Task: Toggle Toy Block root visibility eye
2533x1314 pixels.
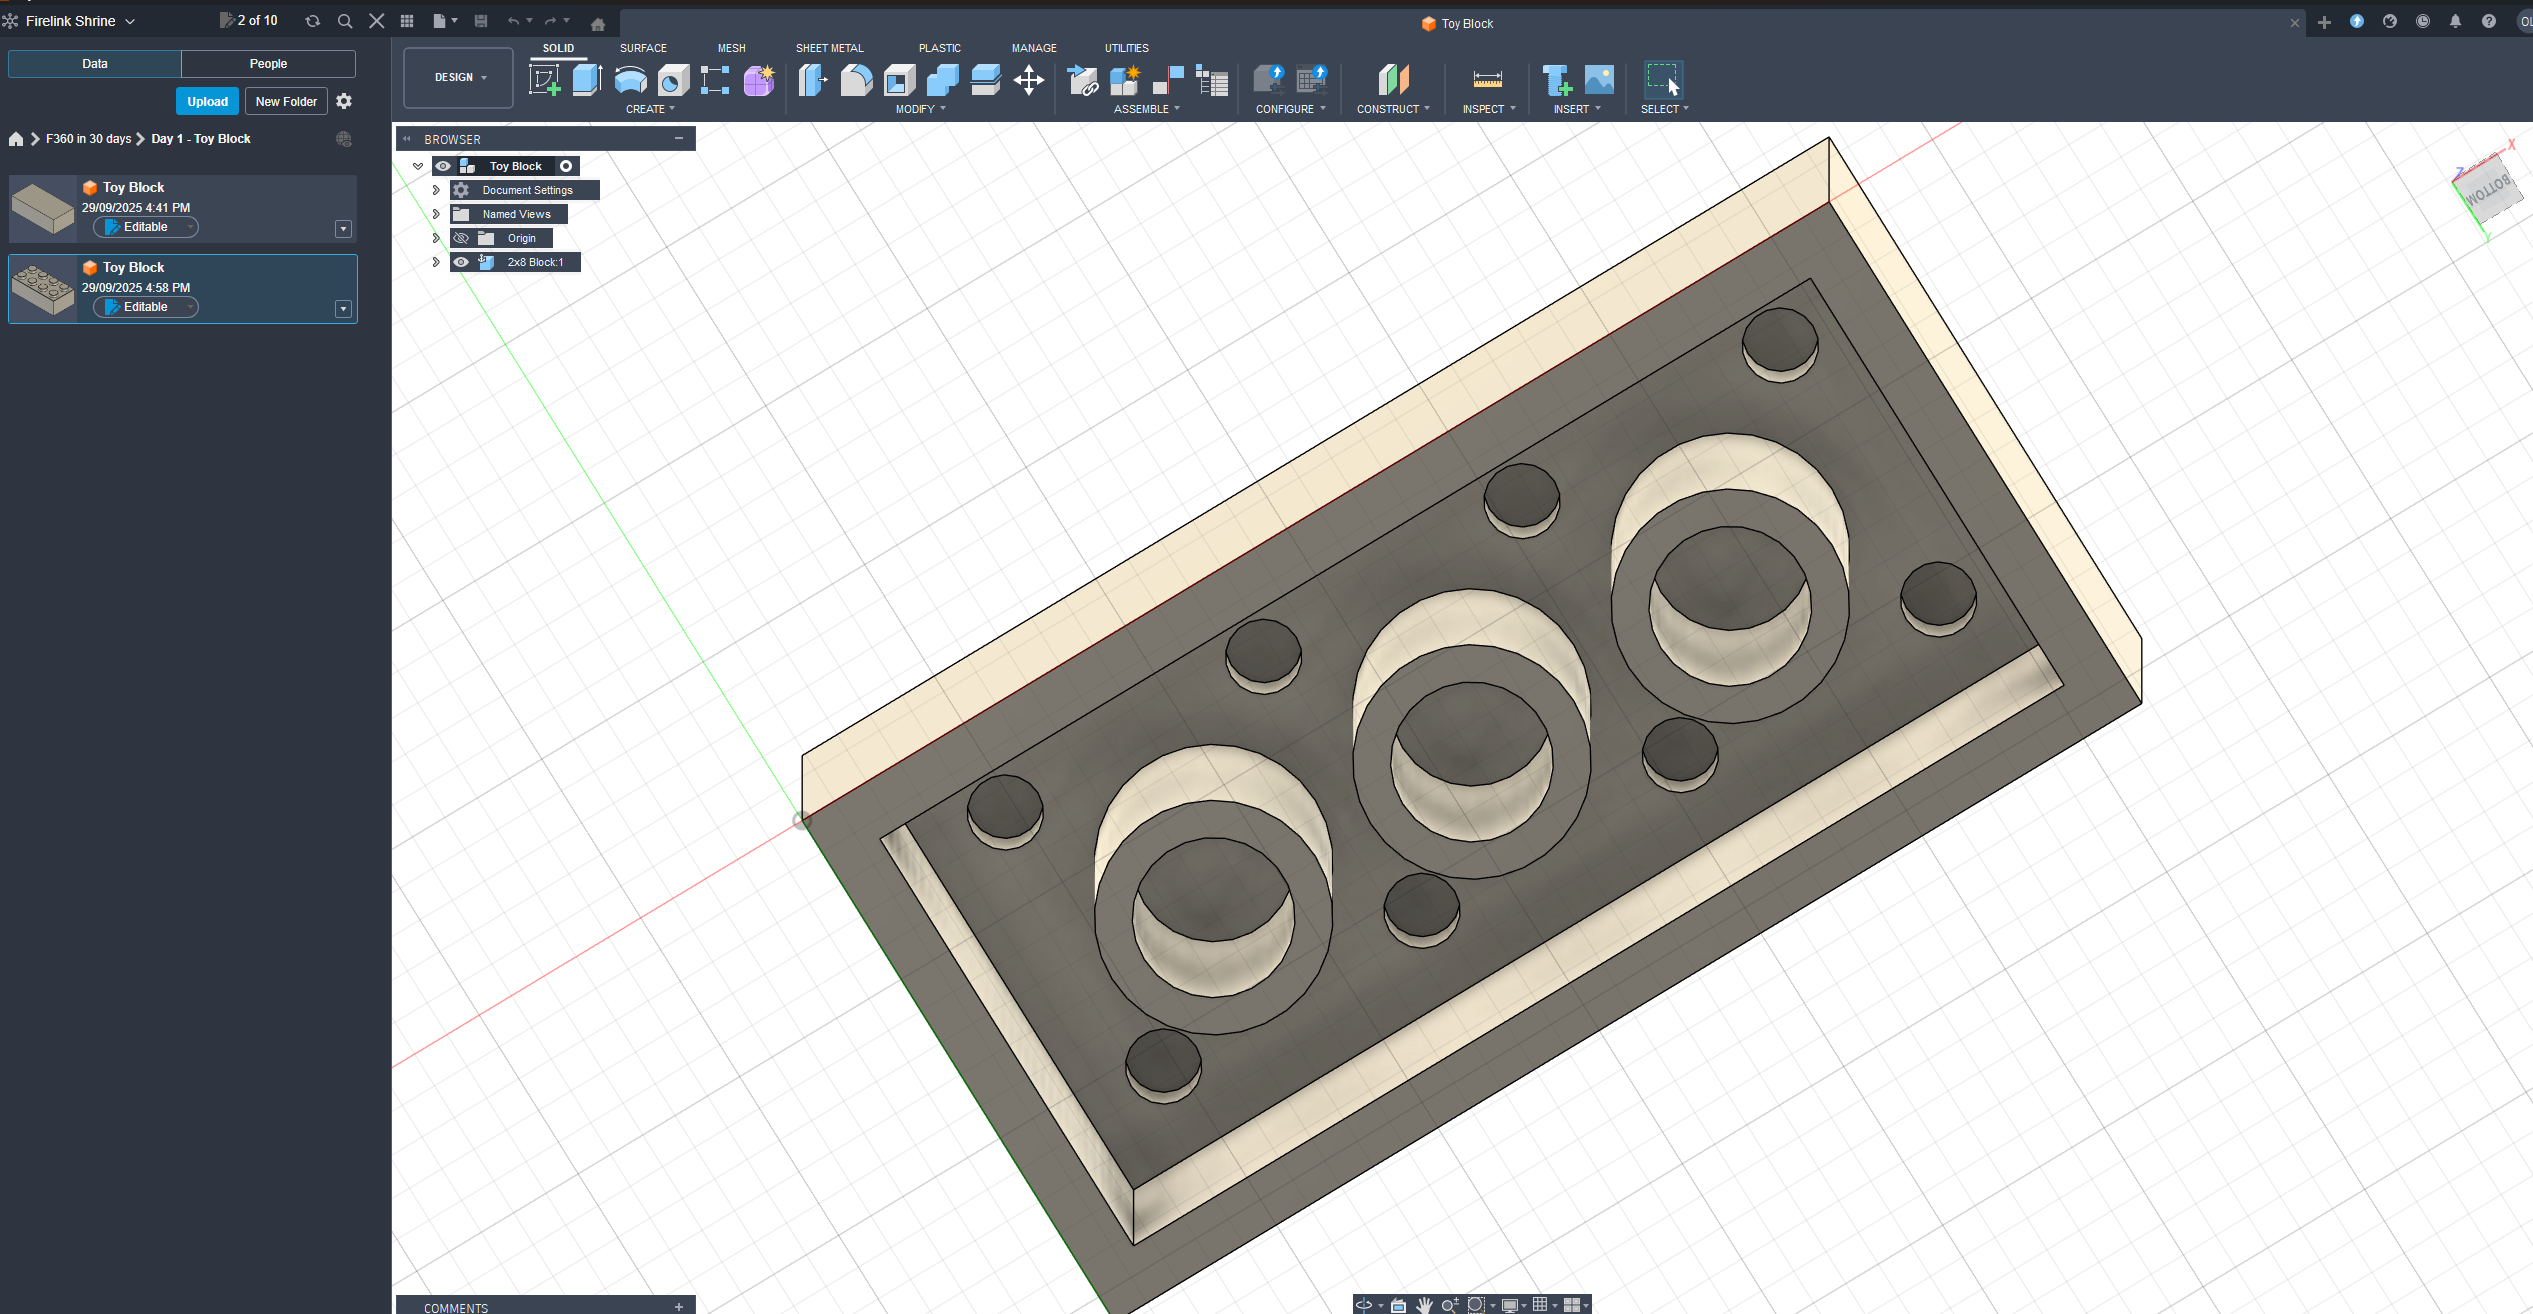Action: (x=443, y=166)
